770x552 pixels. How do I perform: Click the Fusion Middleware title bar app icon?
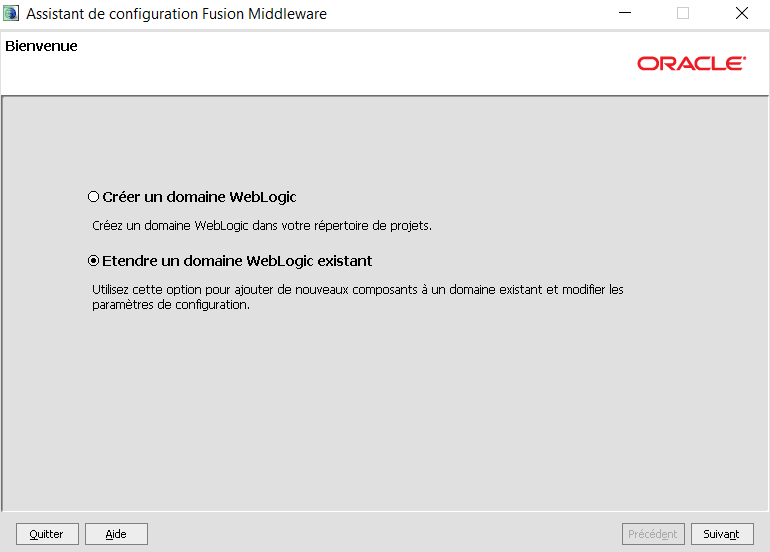click(x=11, y=14)
